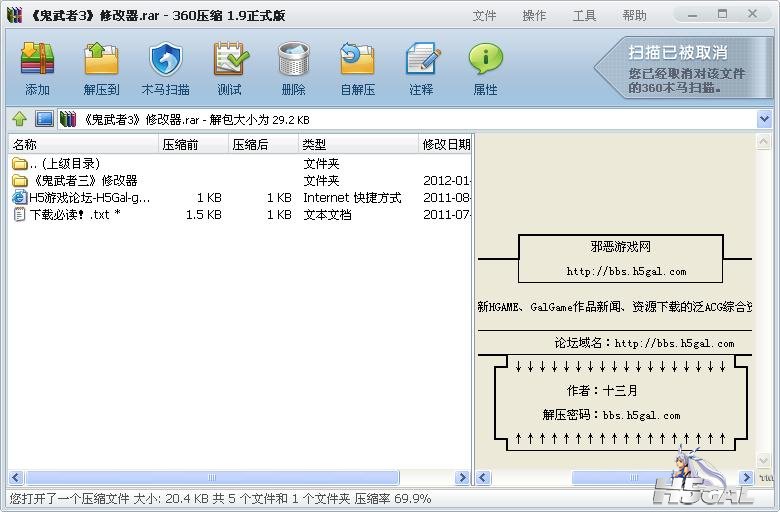Click 文本文档 type cell
The height and width of the screenshot is (512, 780).
(327, 214)
